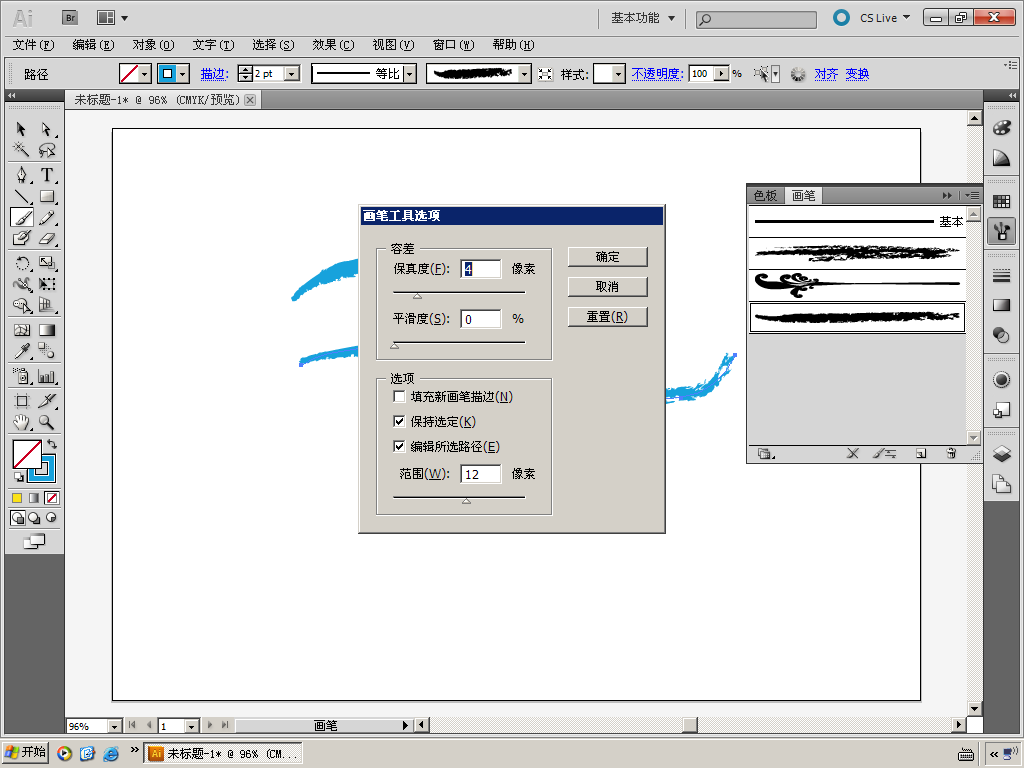Image resolution: width=1024 pixels, height=768 pixels.
Task: Open 文件(F) menu
Action: pos(33,44)
